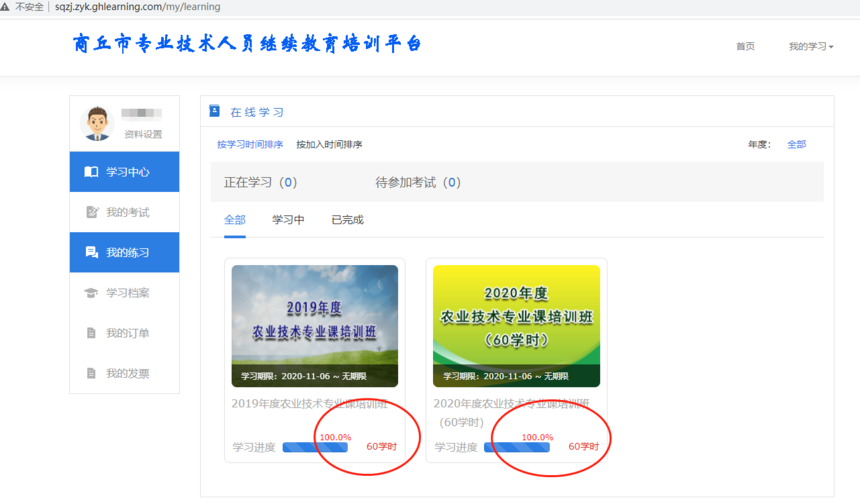Click 60学时 on the 2020 course card
Screen dimensions: 860x504
pos(584,446)
